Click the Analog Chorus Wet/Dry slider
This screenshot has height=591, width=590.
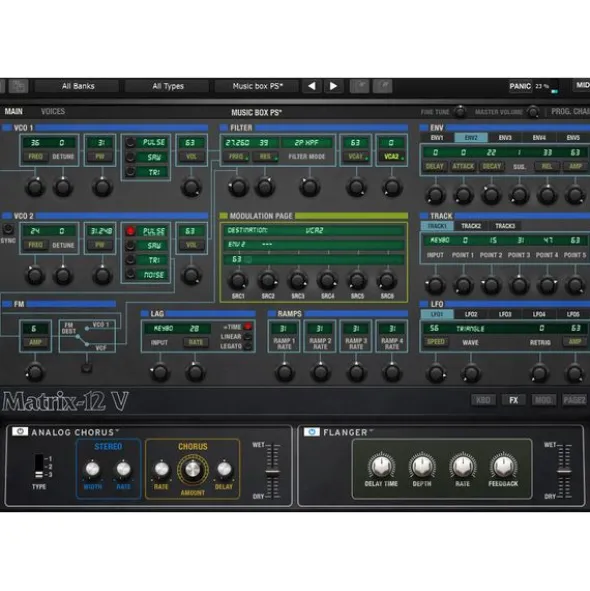point(272,472)
